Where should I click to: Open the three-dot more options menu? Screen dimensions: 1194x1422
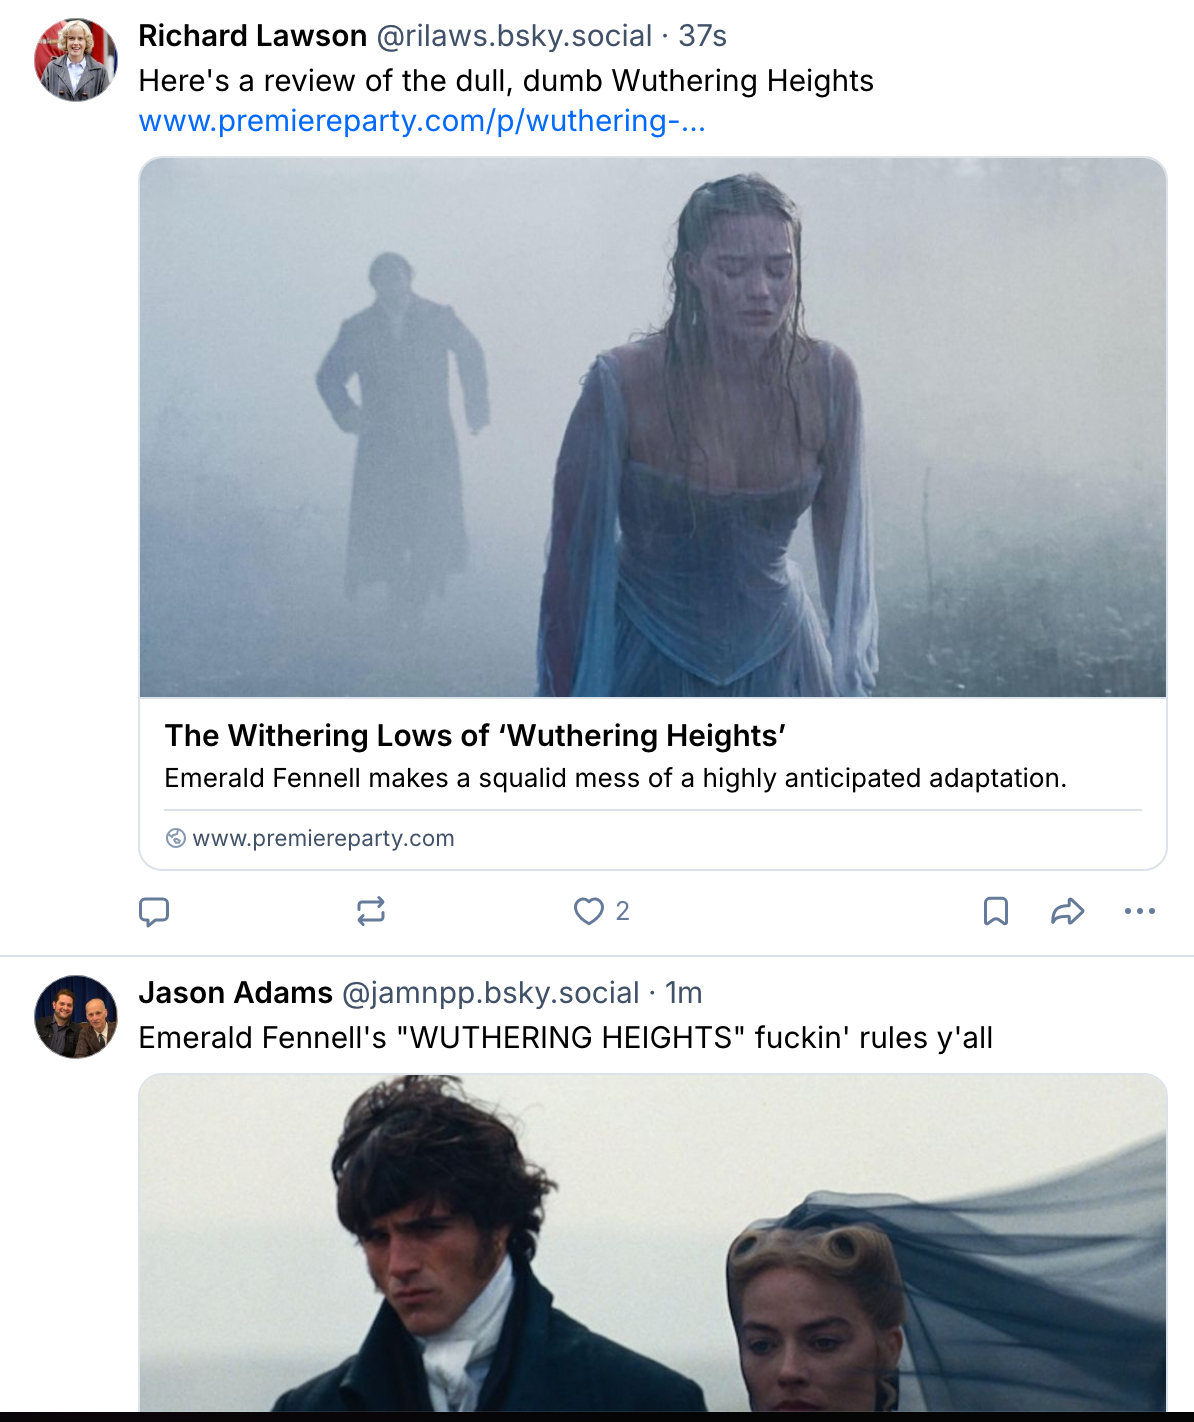pyautogui.click(x=1140, y=911)
